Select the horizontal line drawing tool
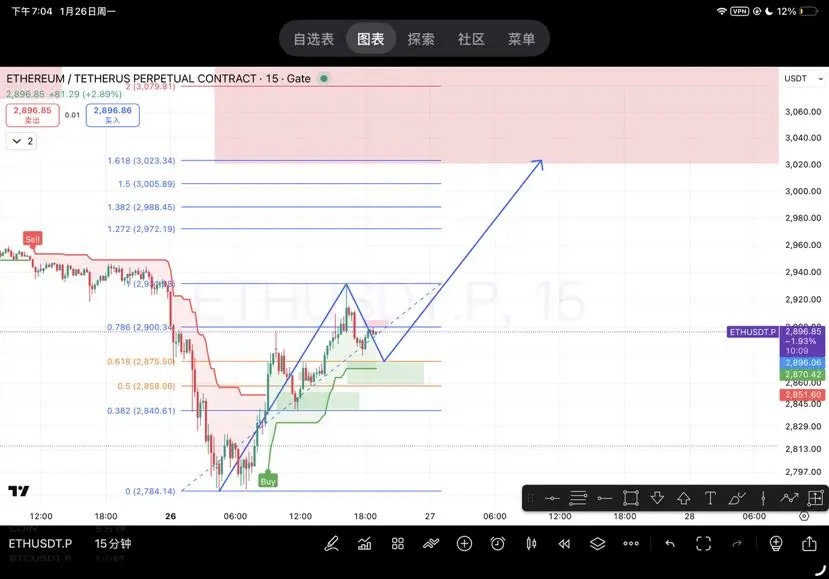829x579 pixels. click(552, 499)
